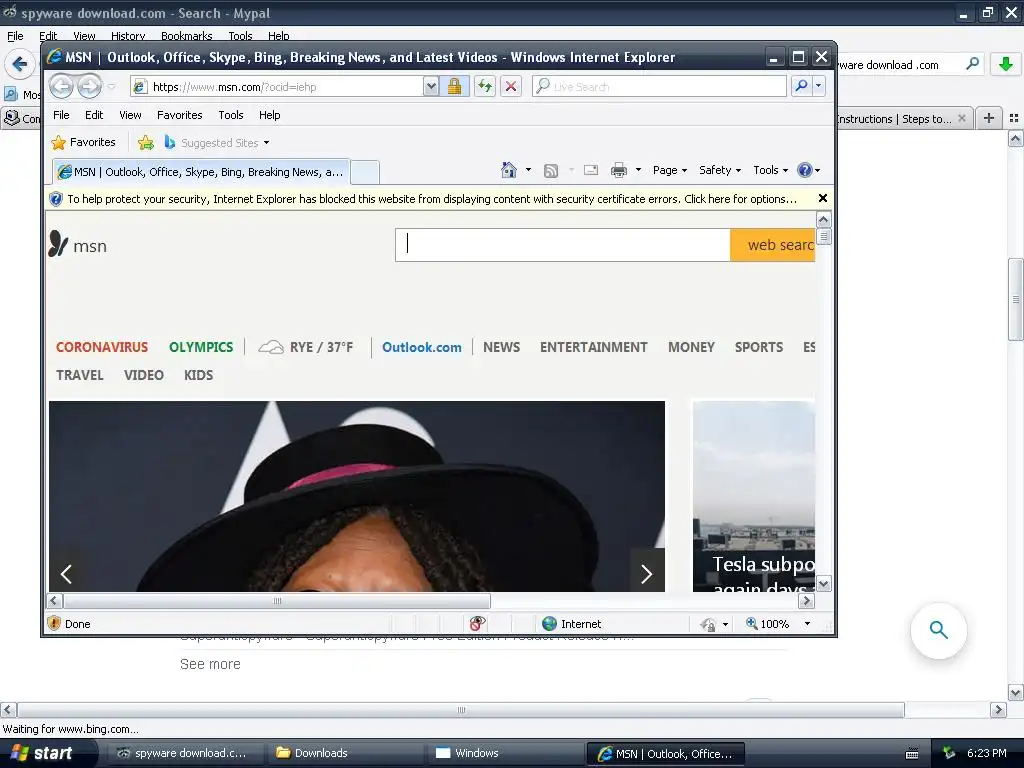
Task: Click the IE page horizontal scrollbar thumb
Action: click(277, 601)
